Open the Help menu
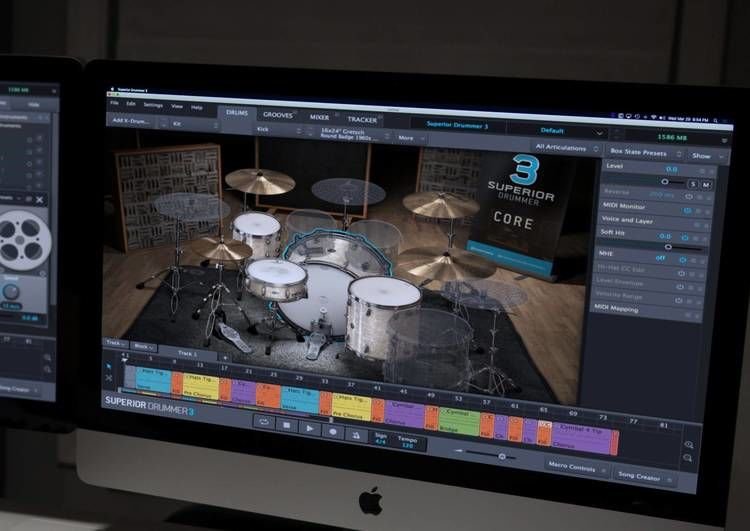 (197, 108)
